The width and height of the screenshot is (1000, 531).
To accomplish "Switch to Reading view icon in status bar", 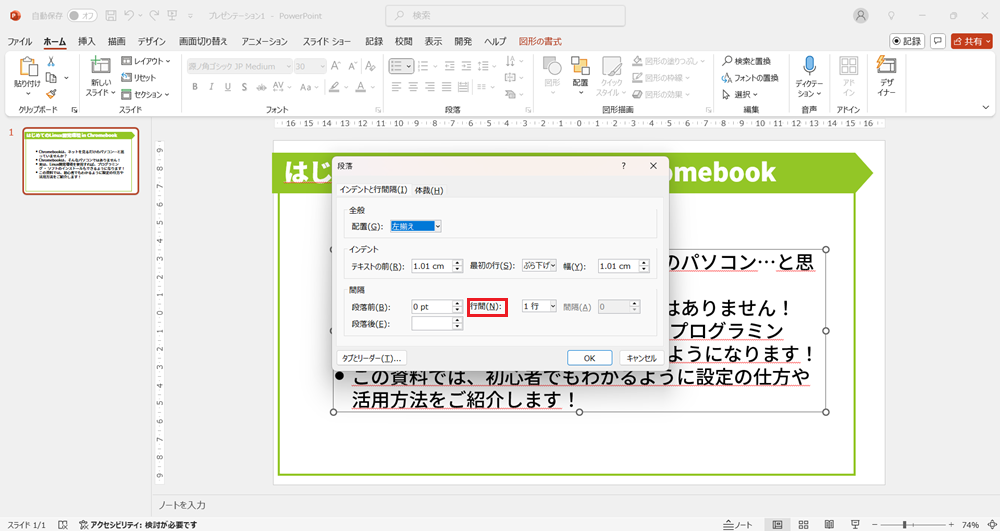I will coord(829,525).
